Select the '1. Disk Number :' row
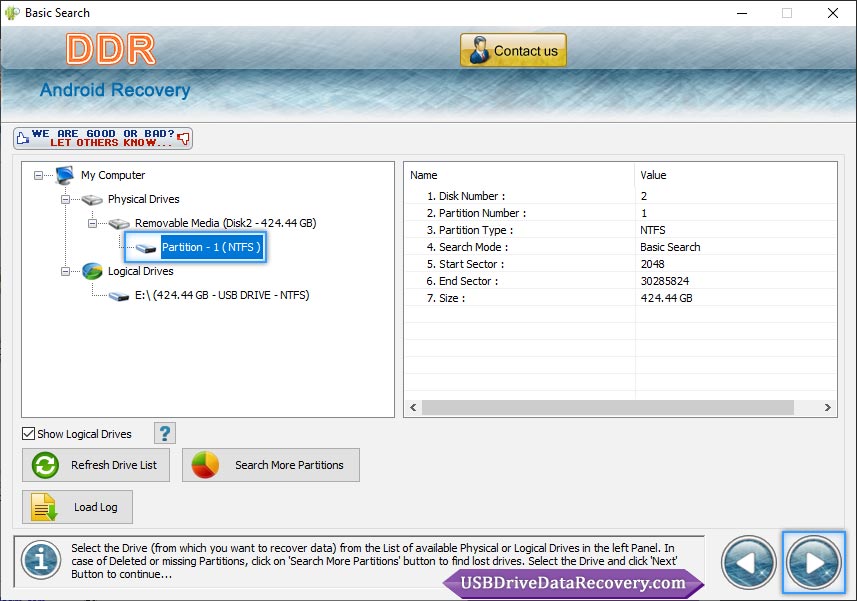857x601 pixels. 621,196
